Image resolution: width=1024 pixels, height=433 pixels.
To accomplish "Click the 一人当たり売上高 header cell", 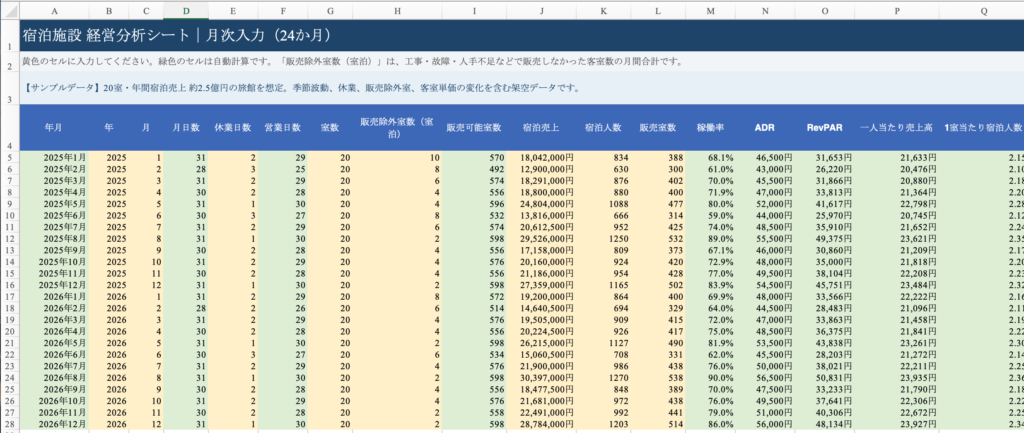I will [x=898, y=128].
